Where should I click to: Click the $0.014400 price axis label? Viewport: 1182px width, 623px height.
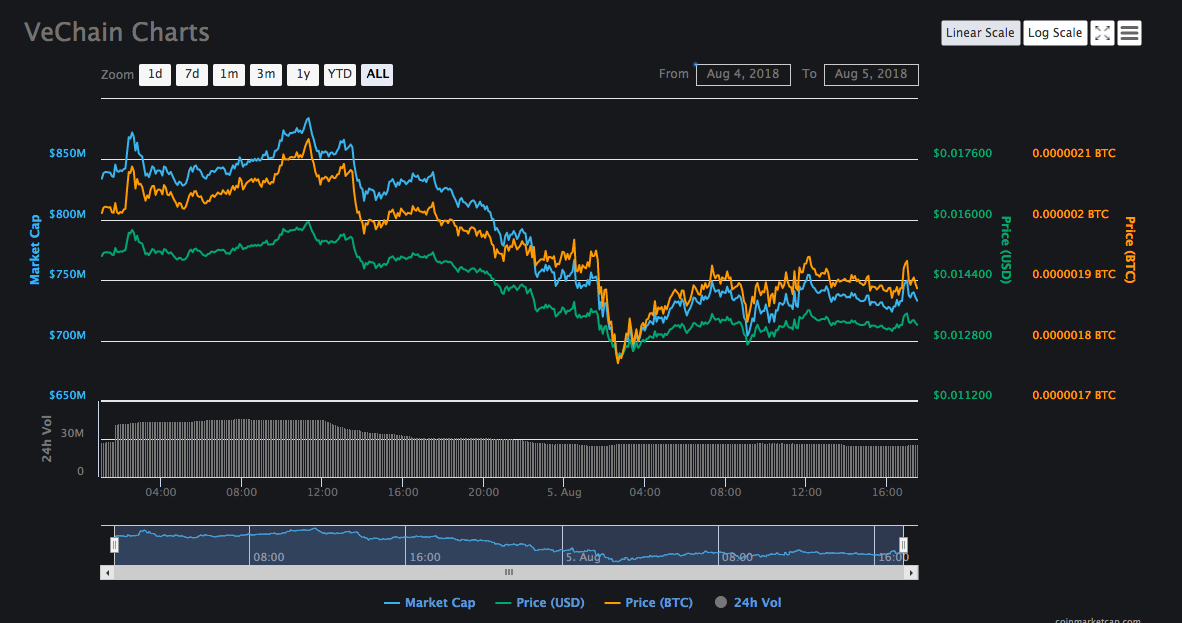click(963, 275)
